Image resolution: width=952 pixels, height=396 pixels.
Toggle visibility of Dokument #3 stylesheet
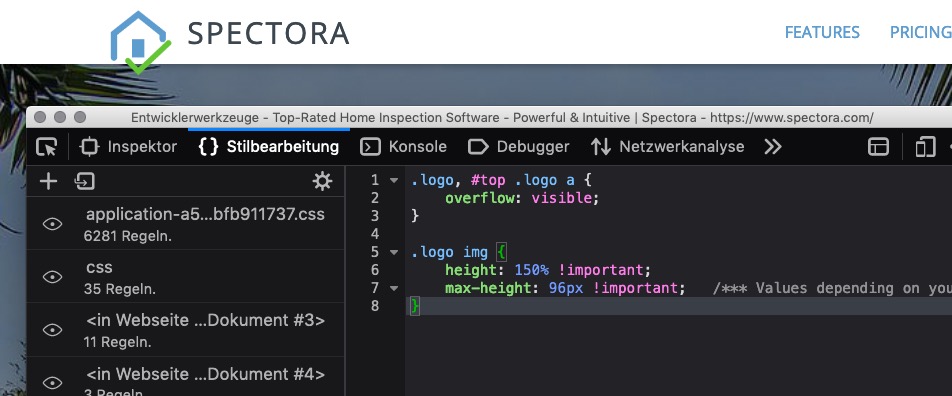point(53,330)
